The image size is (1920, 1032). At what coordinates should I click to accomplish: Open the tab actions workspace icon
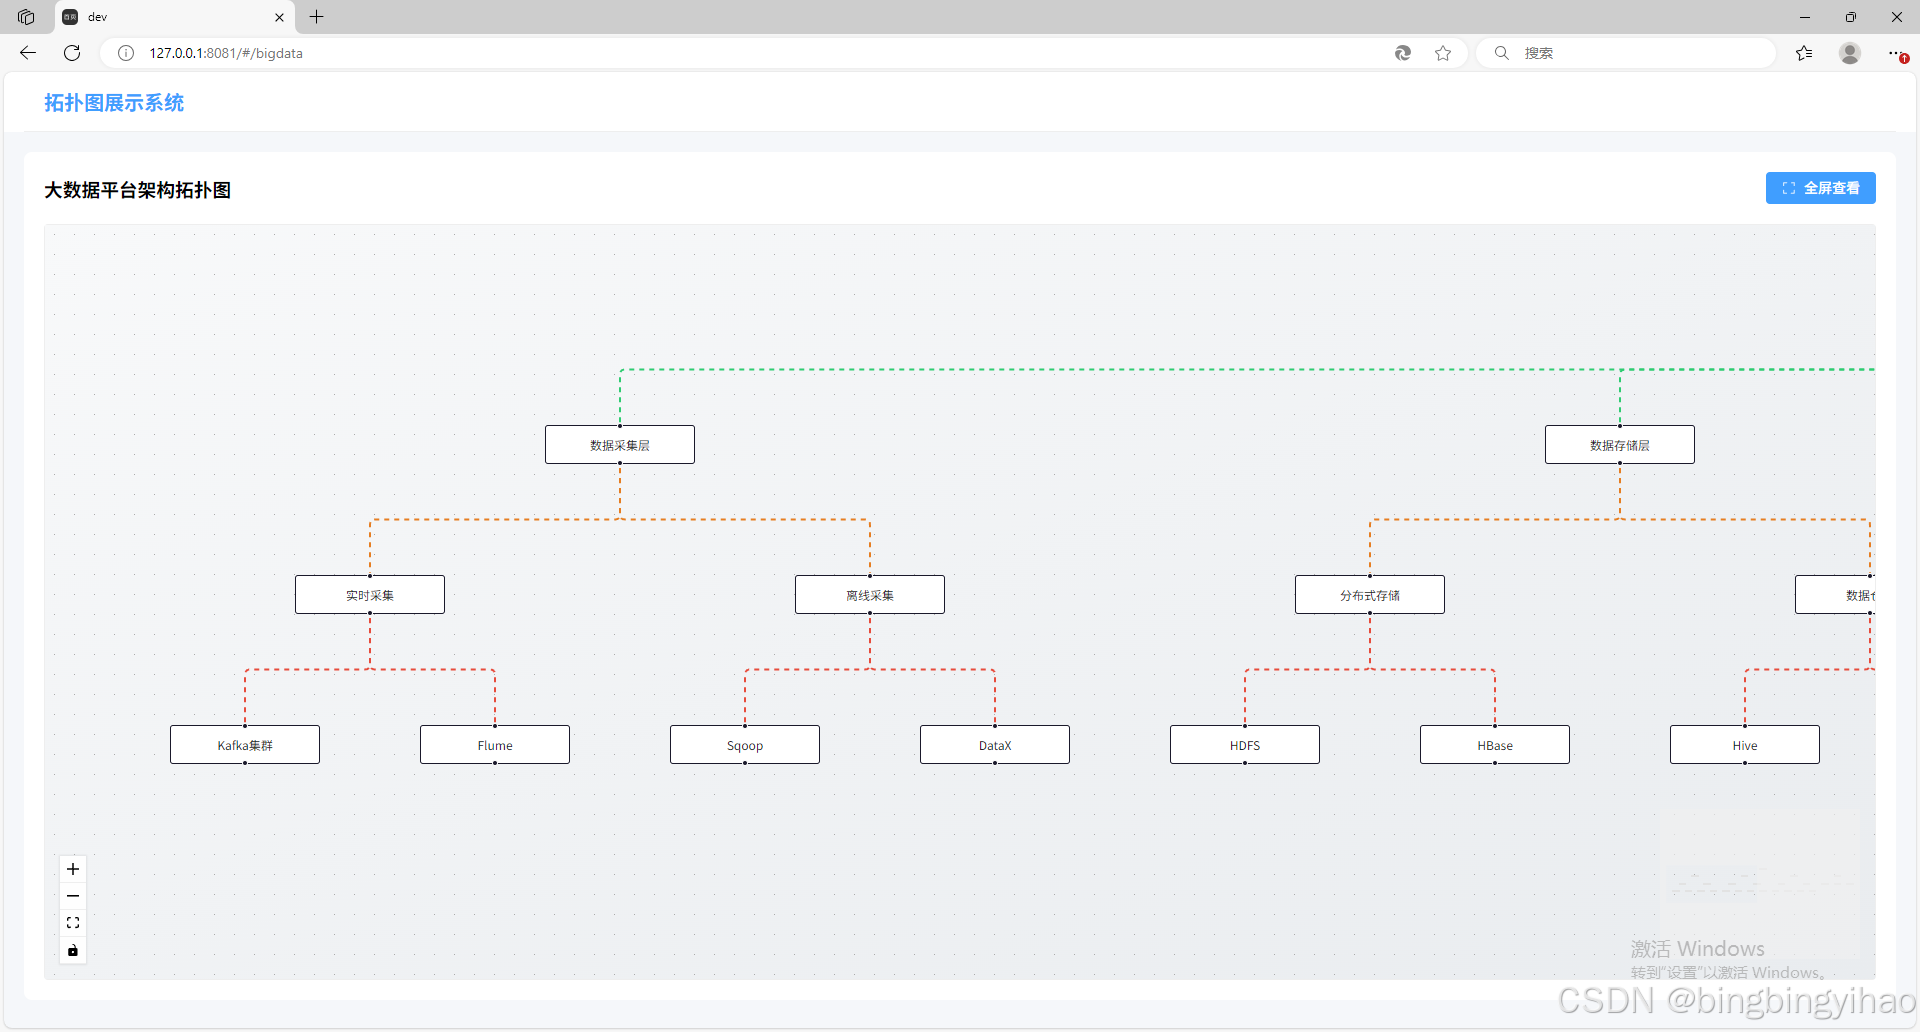tap(26, 17)
